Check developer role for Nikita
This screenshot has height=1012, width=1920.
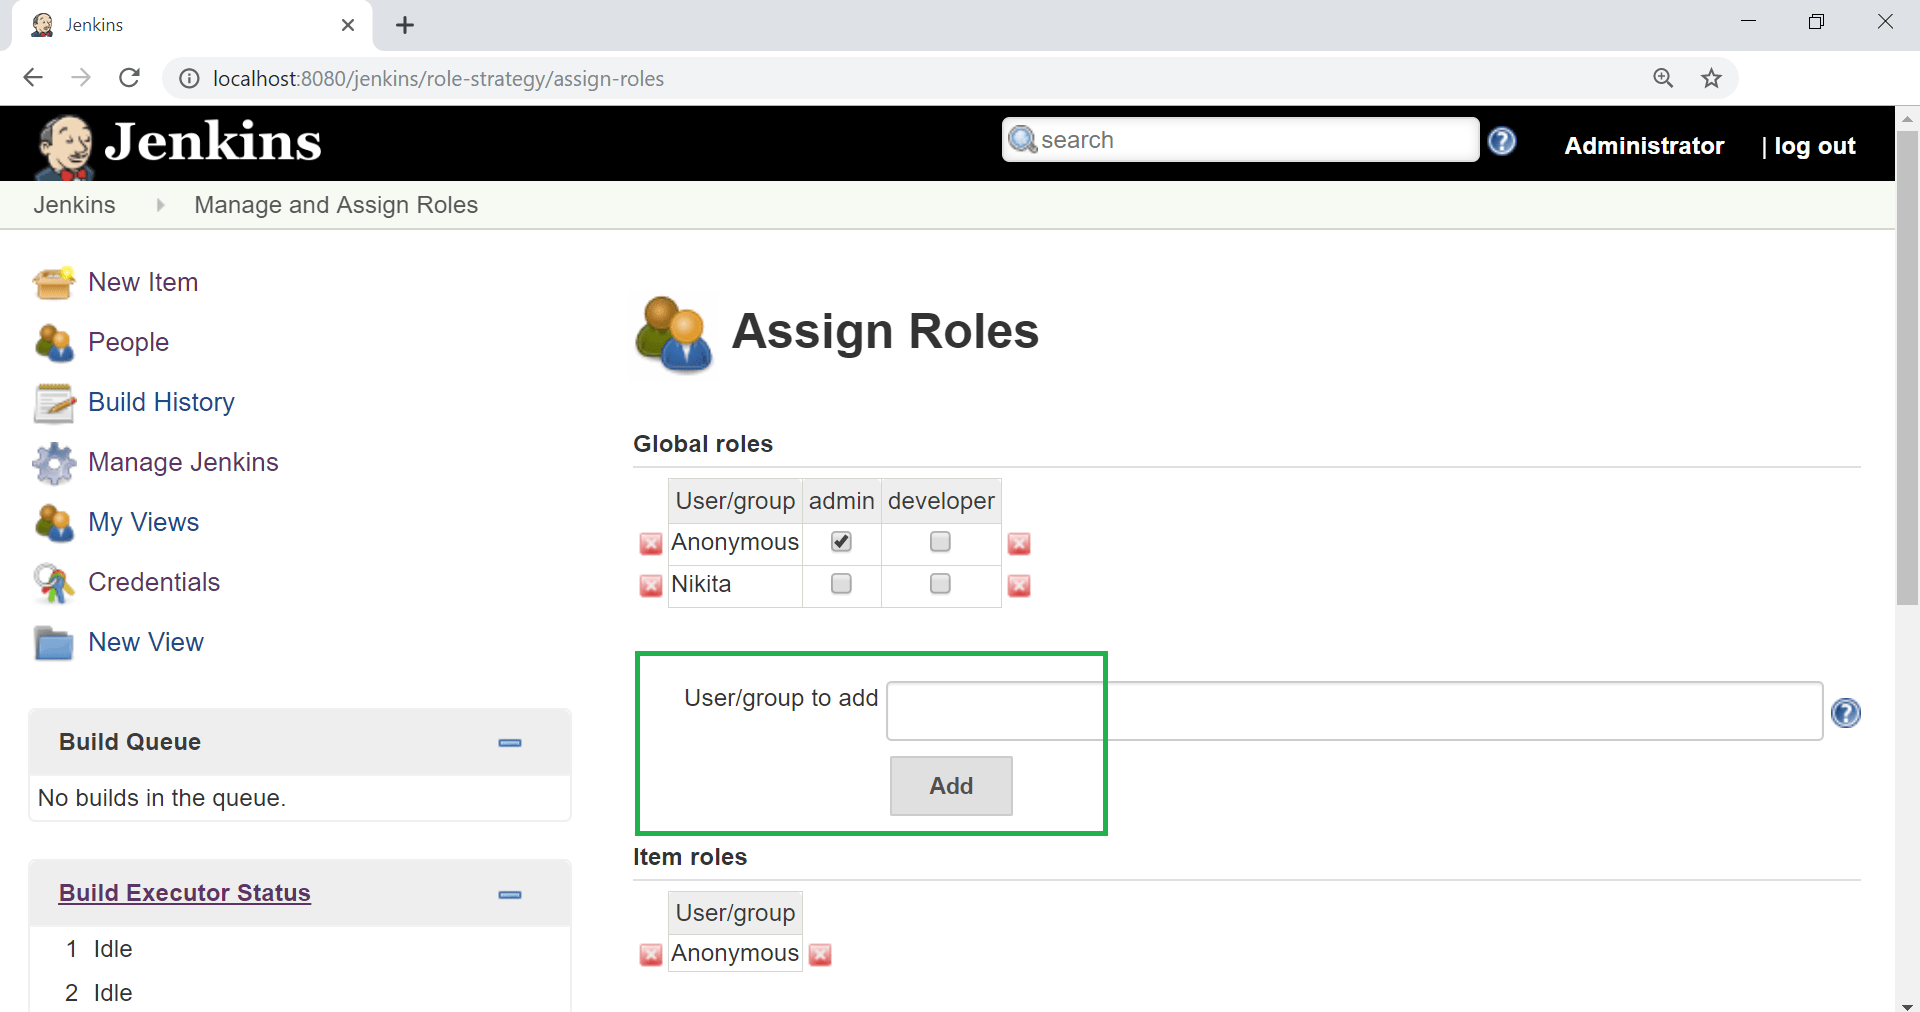pyautogui.click(x=940, y=583)
